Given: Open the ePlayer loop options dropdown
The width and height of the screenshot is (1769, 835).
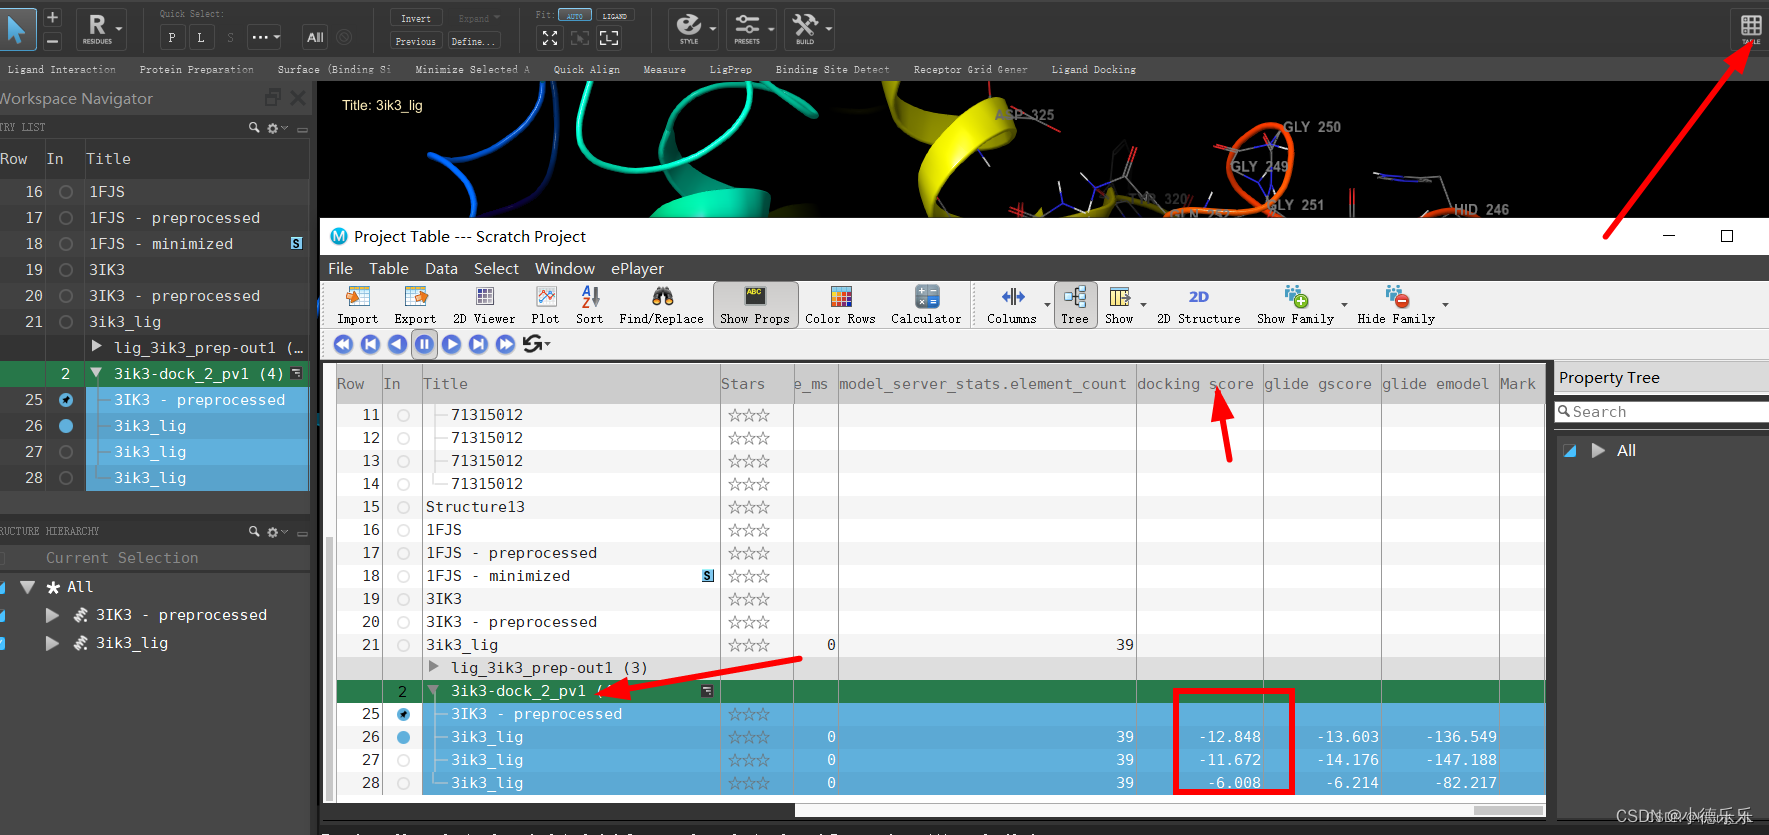Looking at the screenshot, I should click(x=547, y=344).
